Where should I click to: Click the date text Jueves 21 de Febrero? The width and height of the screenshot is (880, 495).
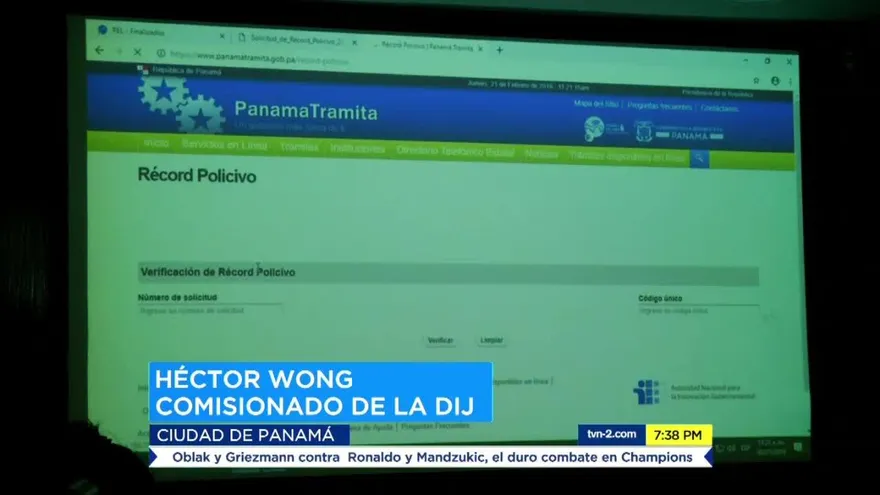coord(528,86)
